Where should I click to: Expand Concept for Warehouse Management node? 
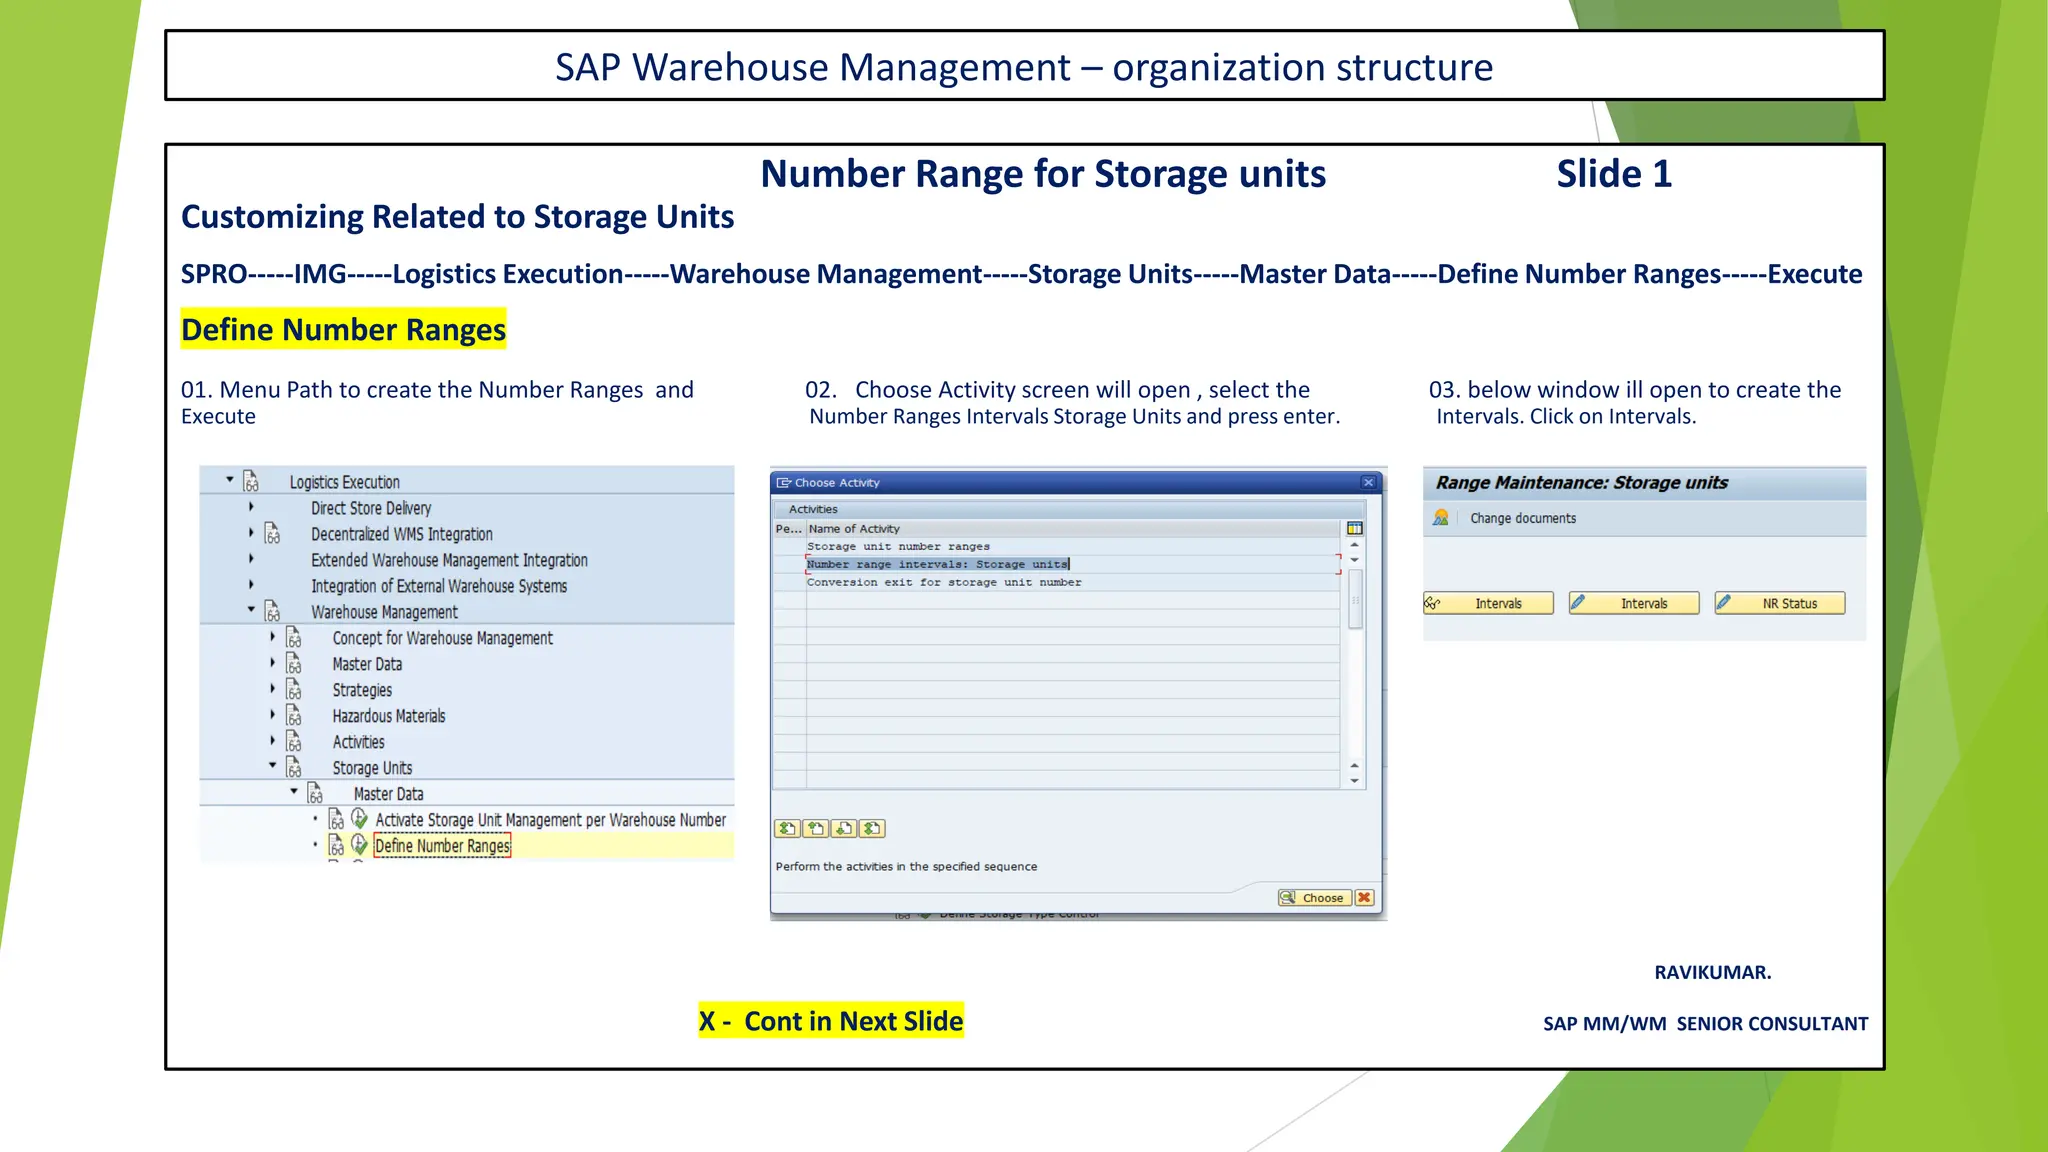click(272, 637)
